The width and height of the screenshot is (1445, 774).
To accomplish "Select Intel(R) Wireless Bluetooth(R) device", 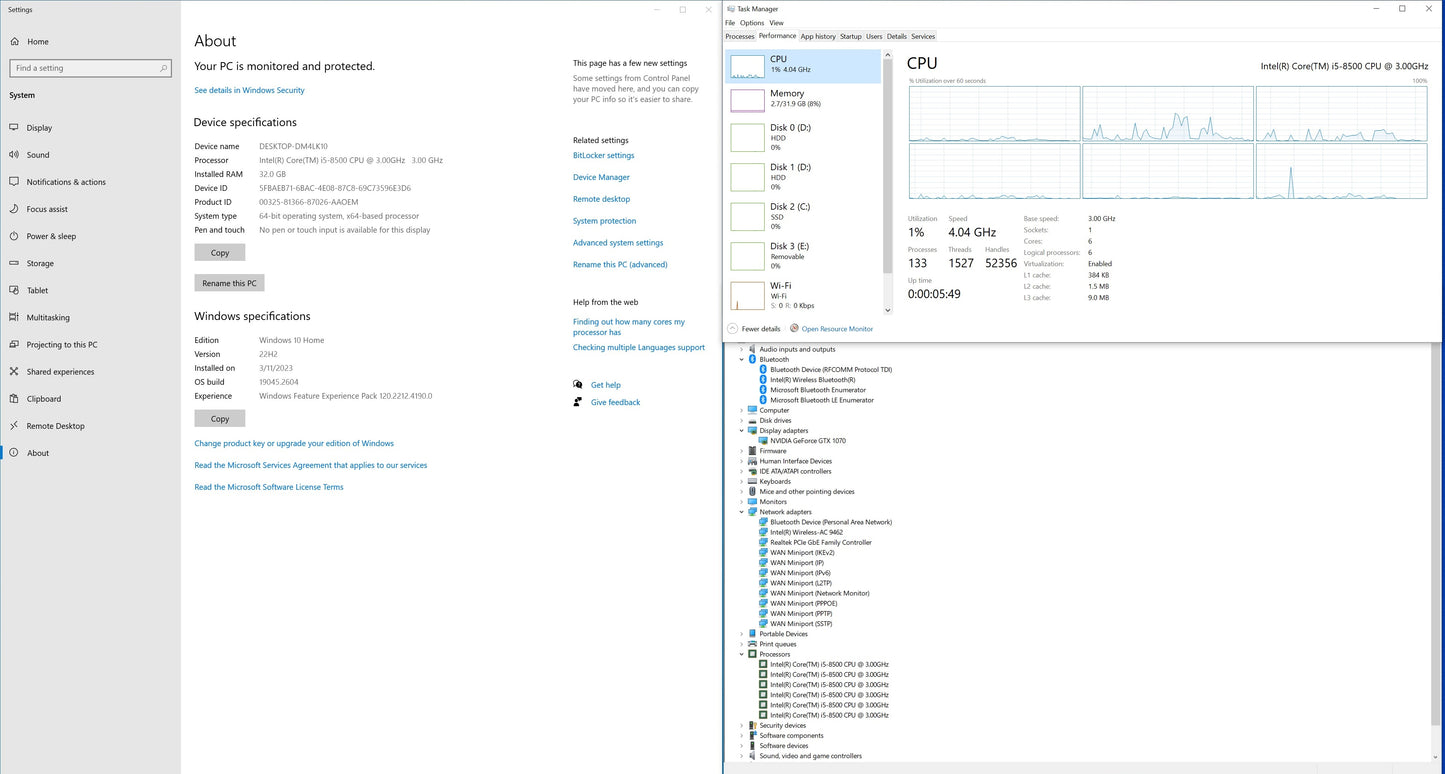I will point(812,380).
